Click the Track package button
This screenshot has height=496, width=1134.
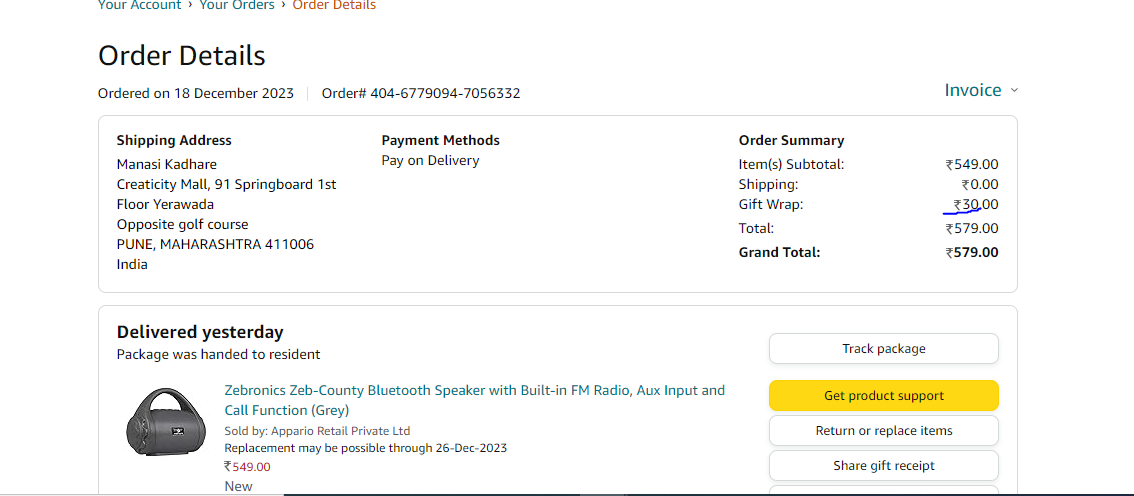click(x=884, y=349)
